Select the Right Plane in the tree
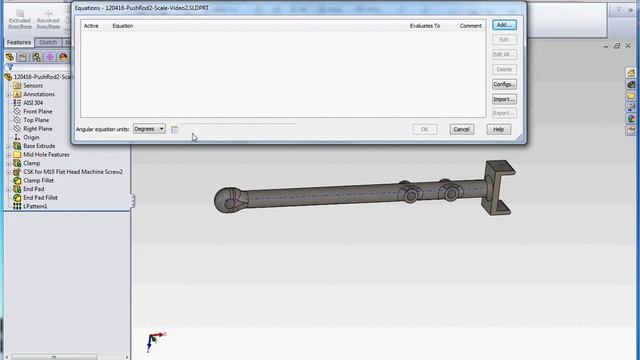 33,129
